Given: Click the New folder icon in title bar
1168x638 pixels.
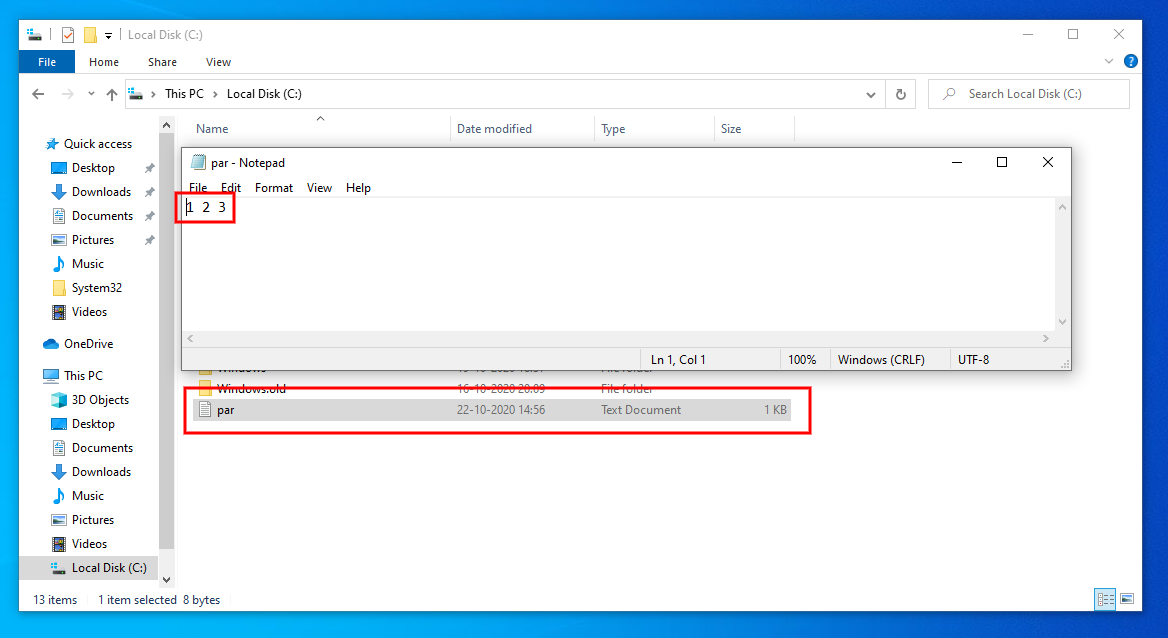Looking at the screenshot, I should [x=90, y=35].
